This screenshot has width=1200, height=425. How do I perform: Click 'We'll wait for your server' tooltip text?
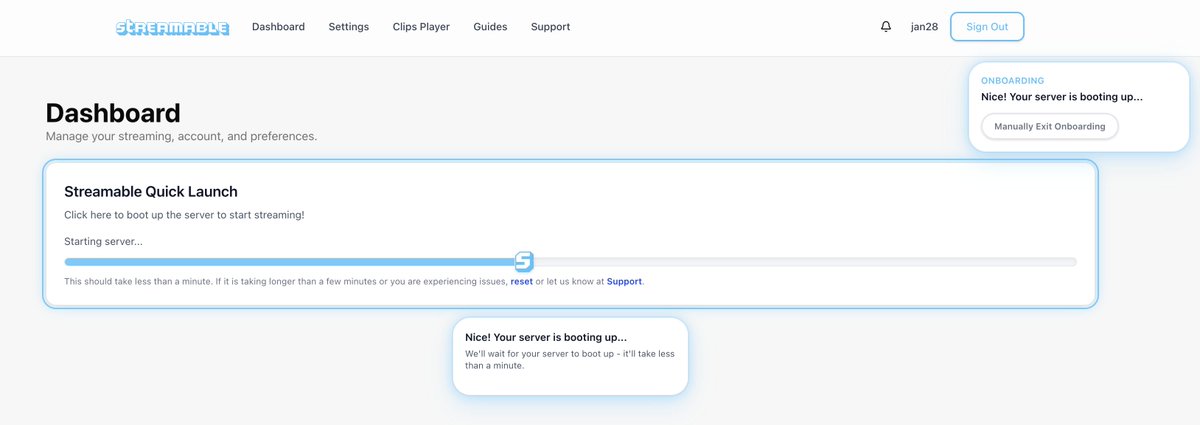tap(570, 360)
